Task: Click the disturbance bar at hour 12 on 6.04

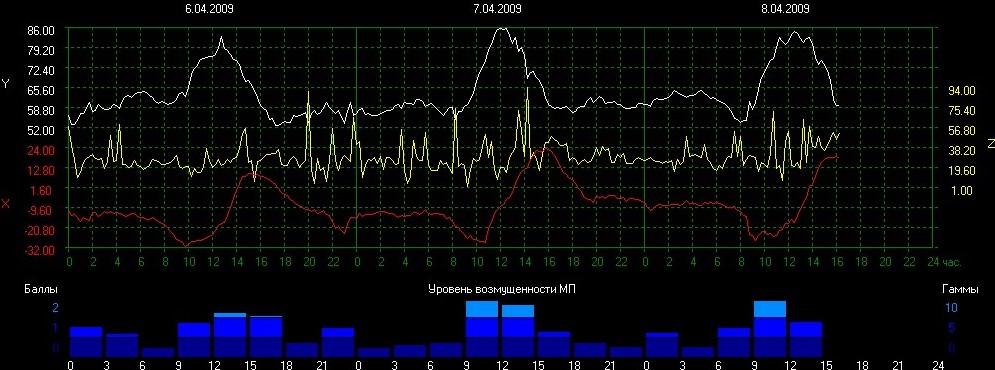Action: pos(230,334)
